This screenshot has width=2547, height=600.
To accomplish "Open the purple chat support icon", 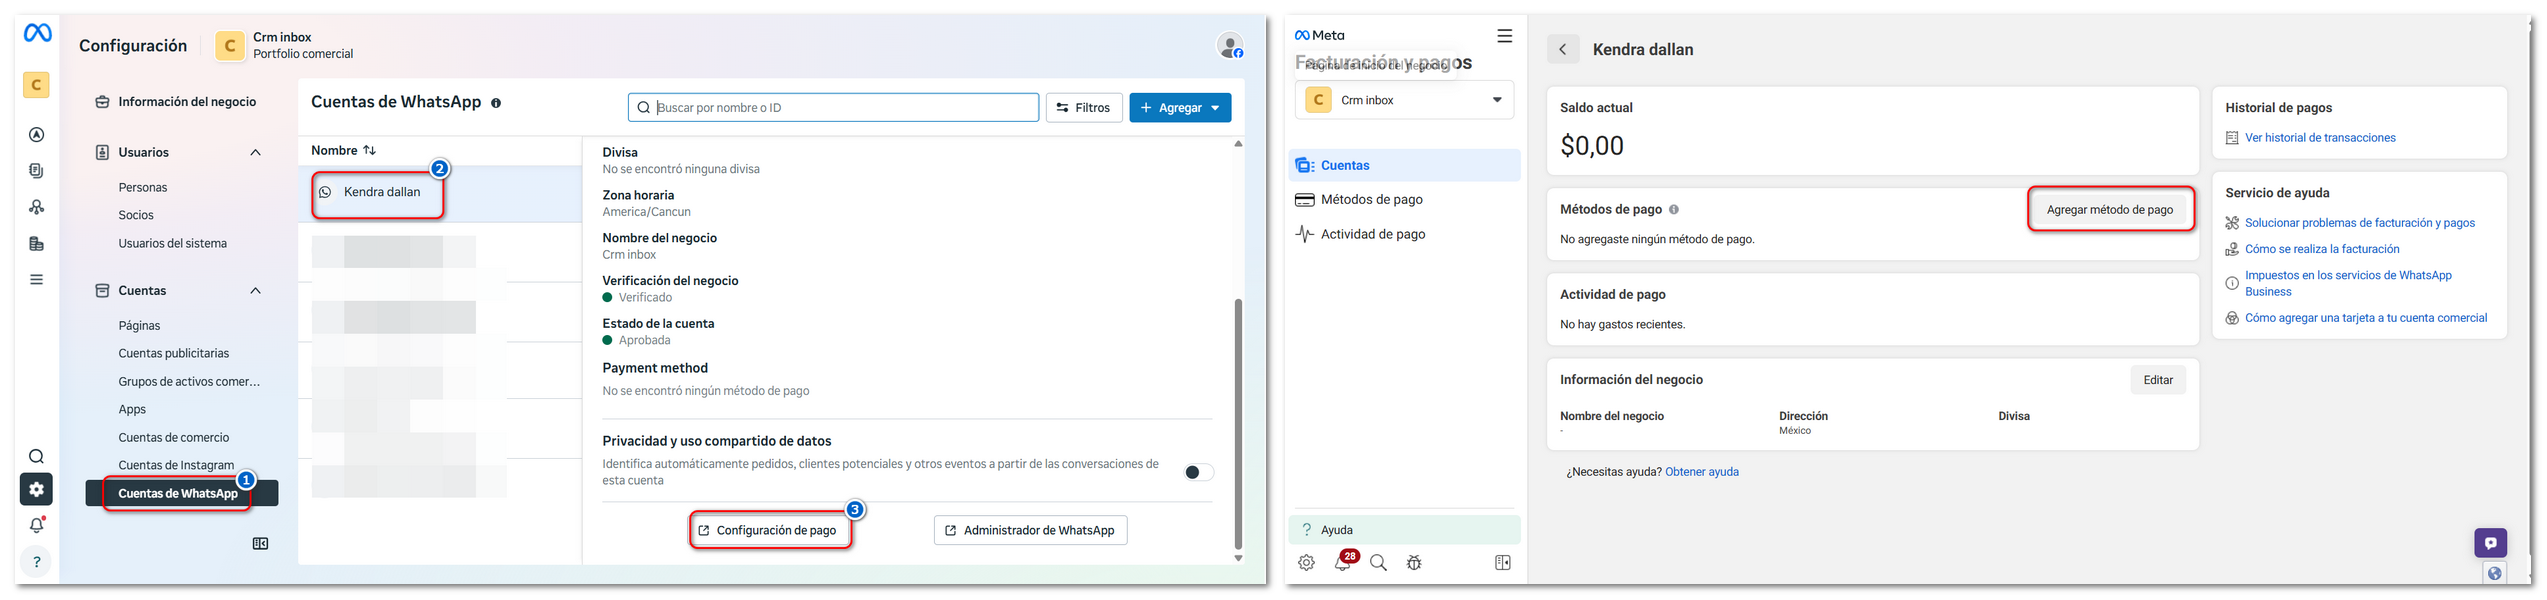I will pyautogui.click(x=2490, y=543).
